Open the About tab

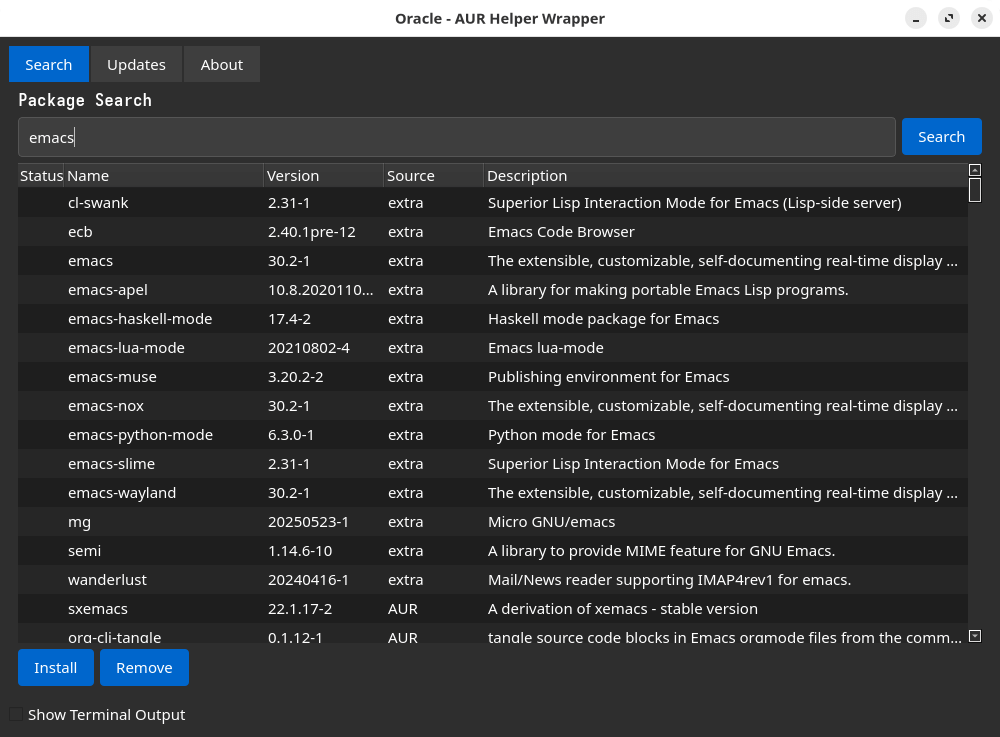pyautogui.click(x=221, y=64)
